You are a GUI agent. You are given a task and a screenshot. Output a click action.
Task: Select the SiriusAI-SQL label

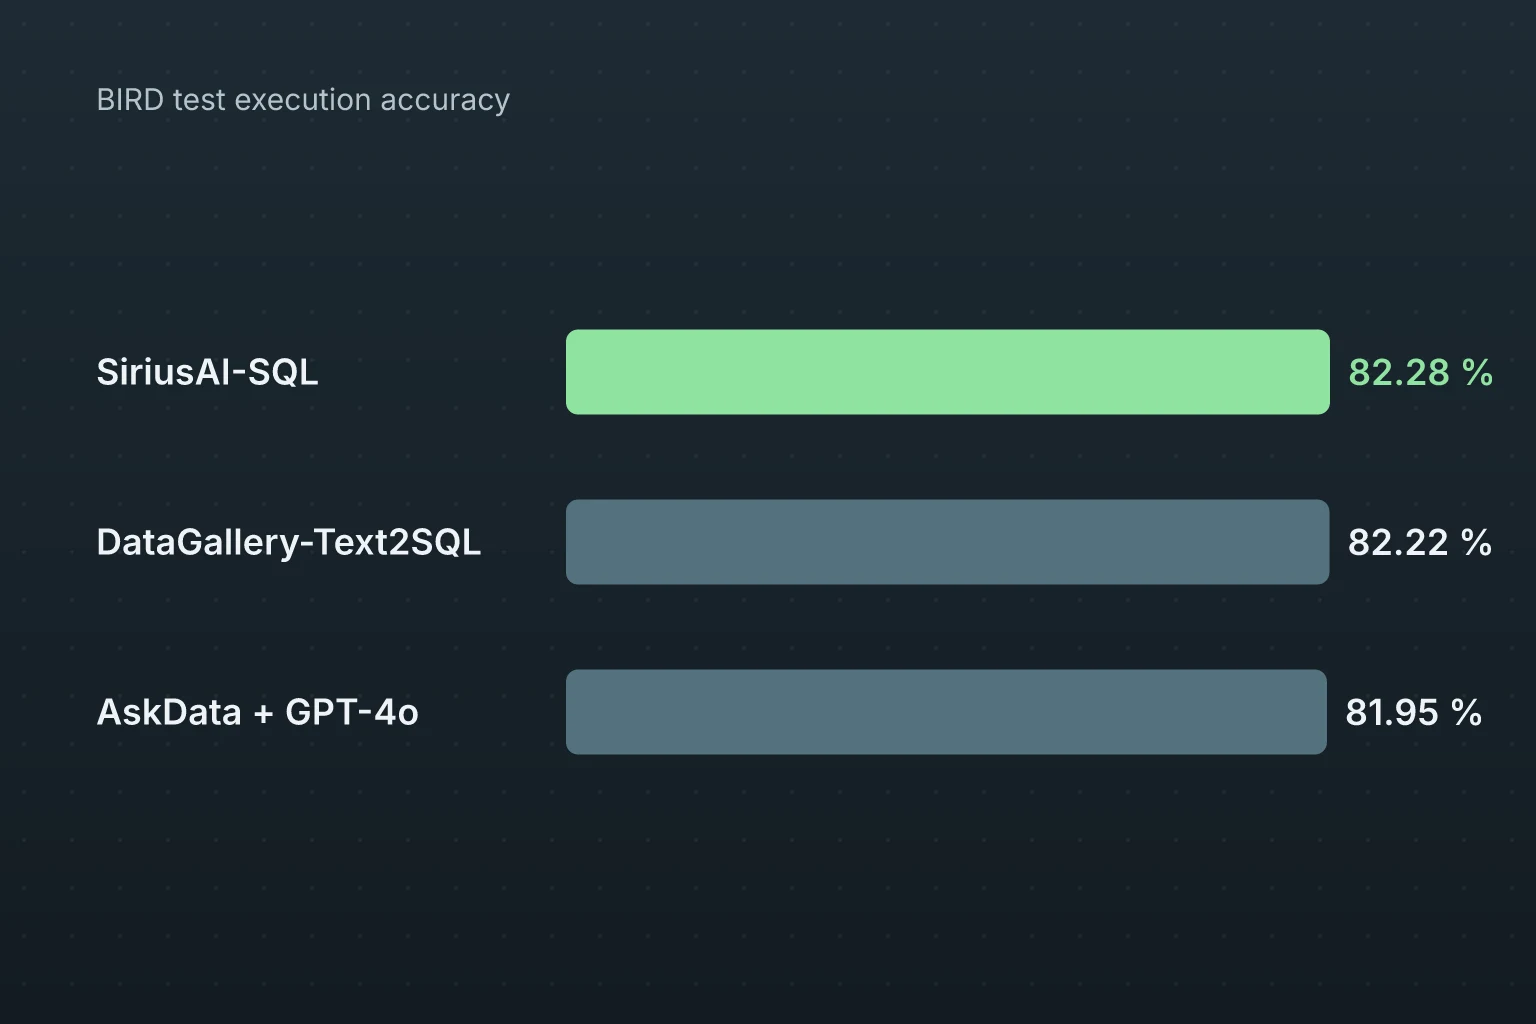tap(207, 372)
